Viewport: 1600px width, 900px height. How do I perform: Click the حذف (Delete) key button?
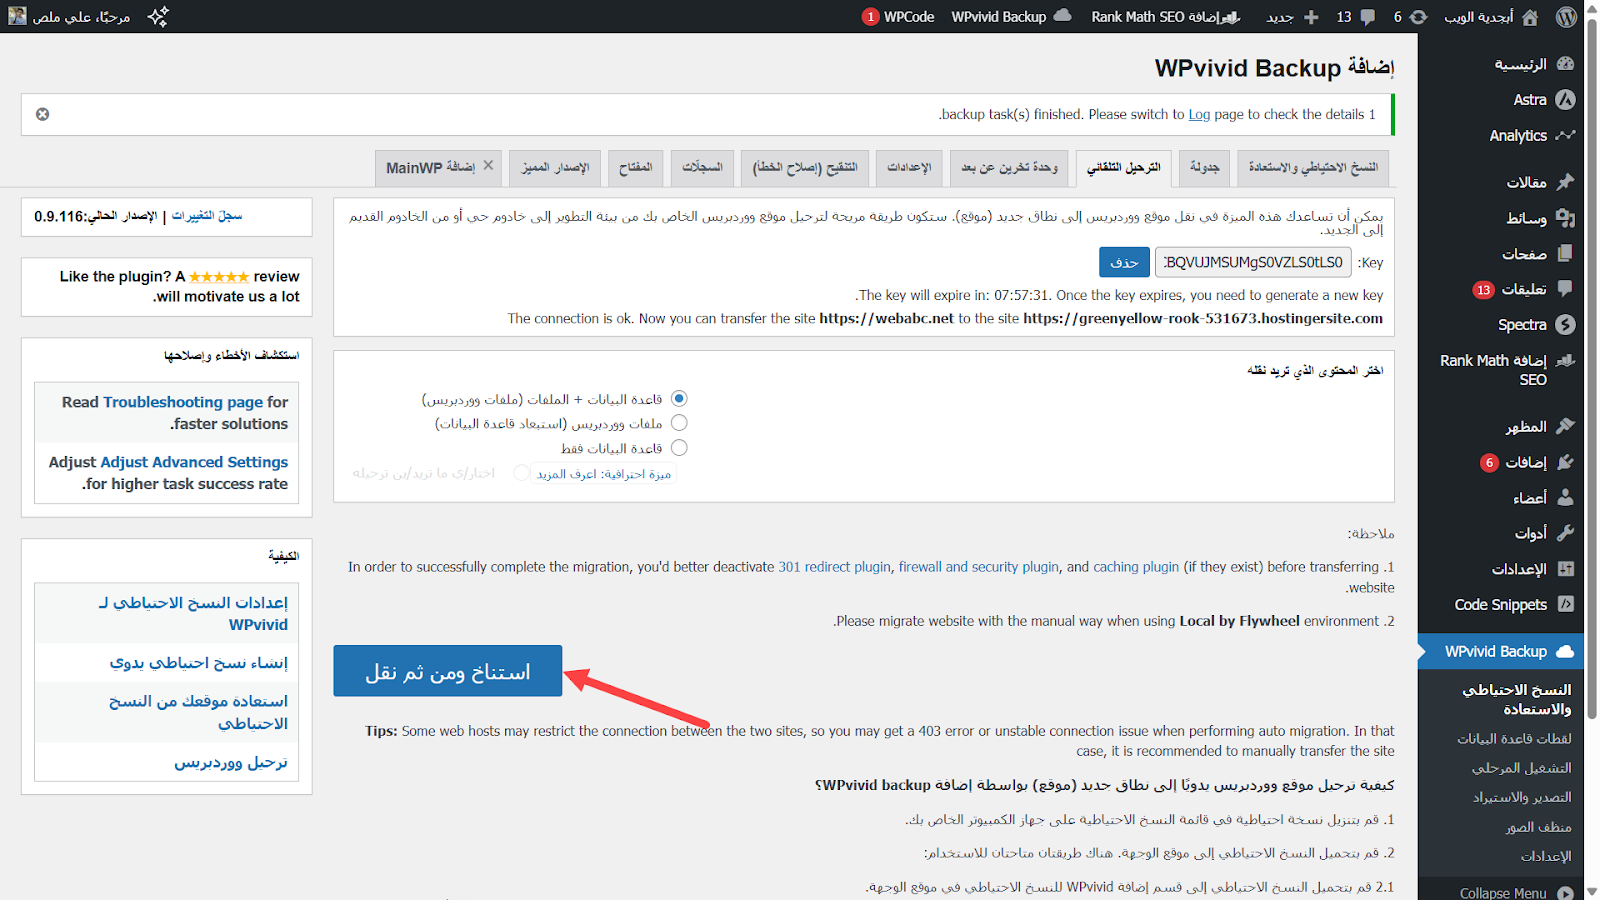[x=1124, y=262]
